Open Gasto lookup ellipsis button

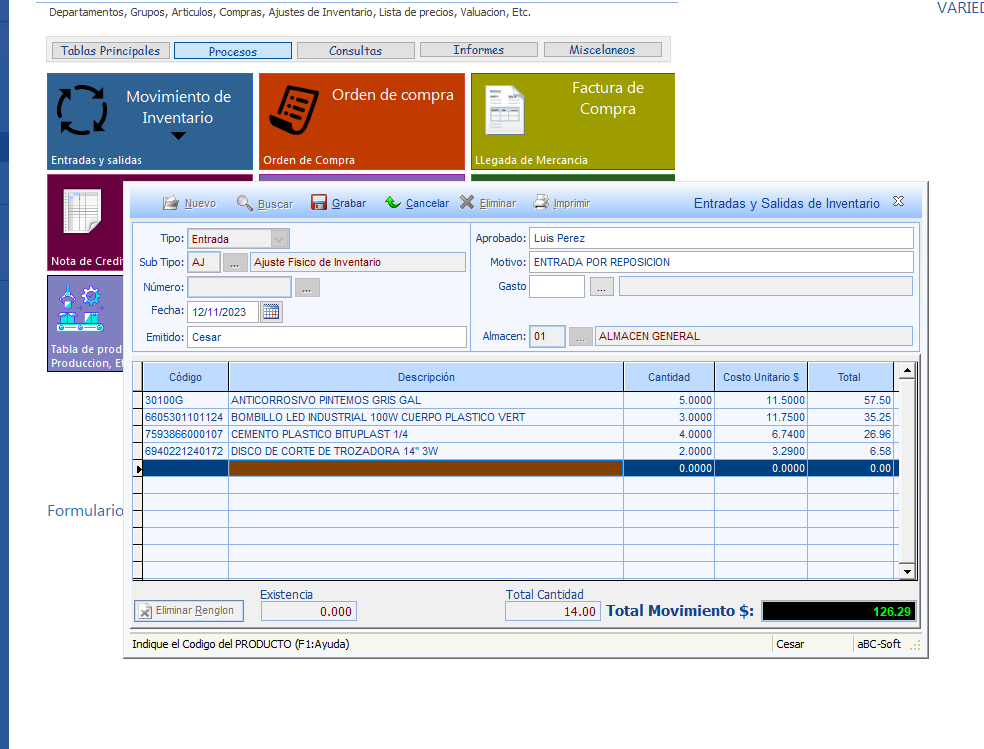coord(601,287)
